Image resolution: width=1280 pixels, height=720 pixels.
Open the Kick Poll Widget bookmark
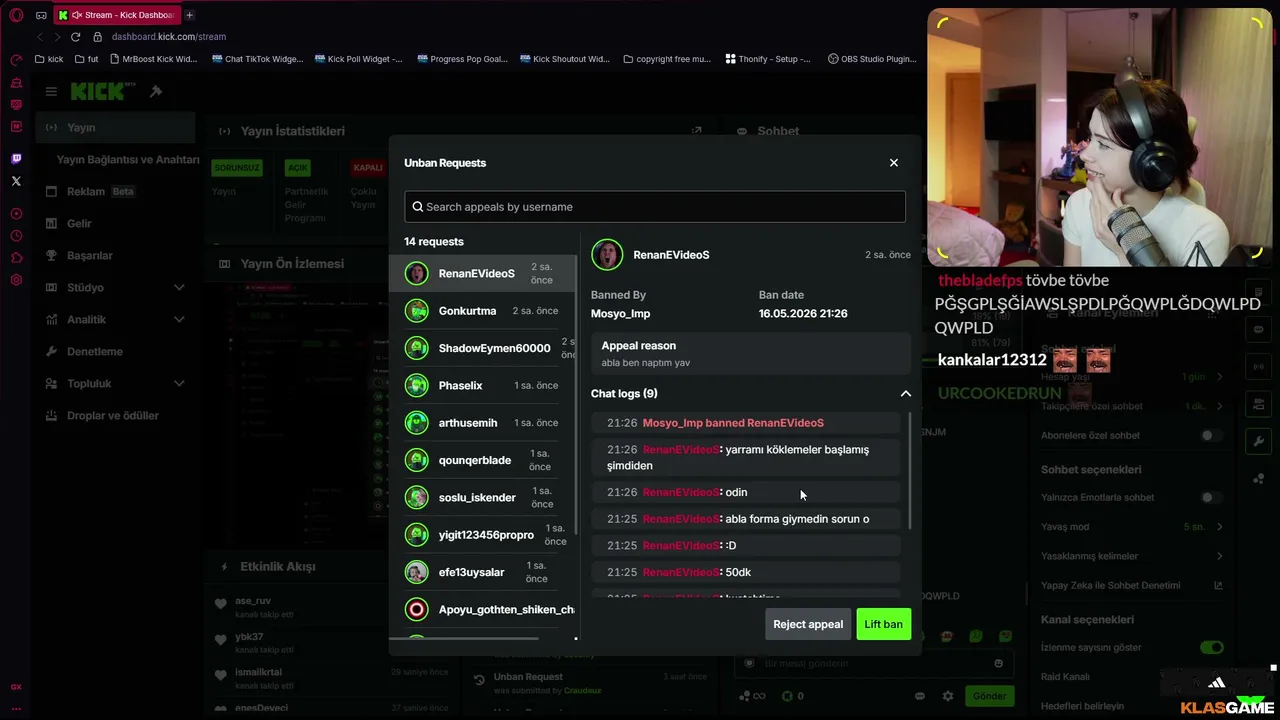pos(358,59)
